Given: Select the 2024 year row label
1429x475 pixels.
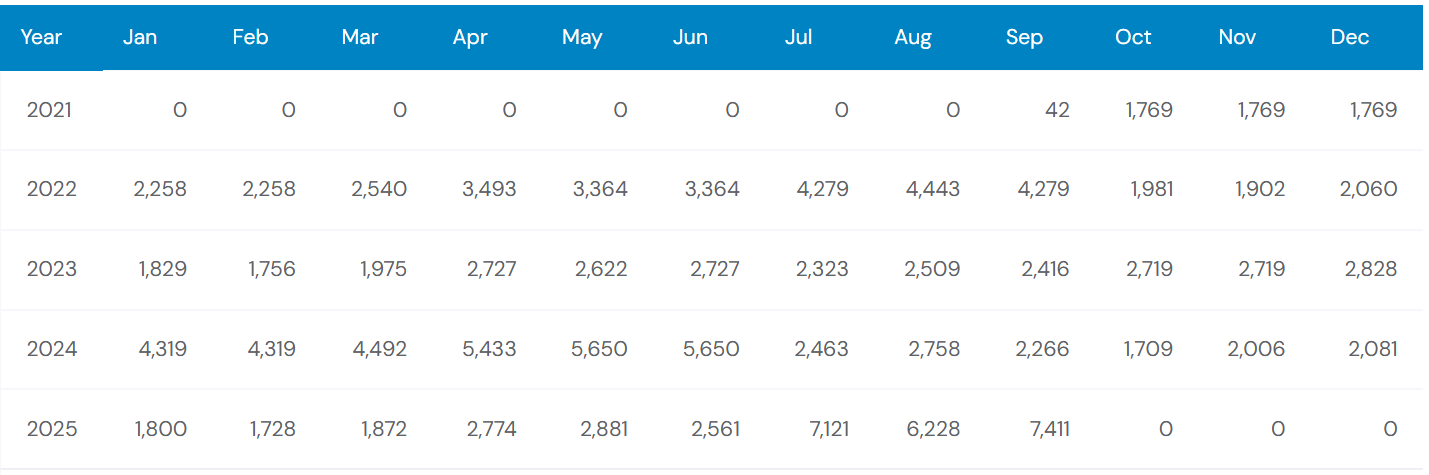Looking at the screenshot, I should pos(51,349).
